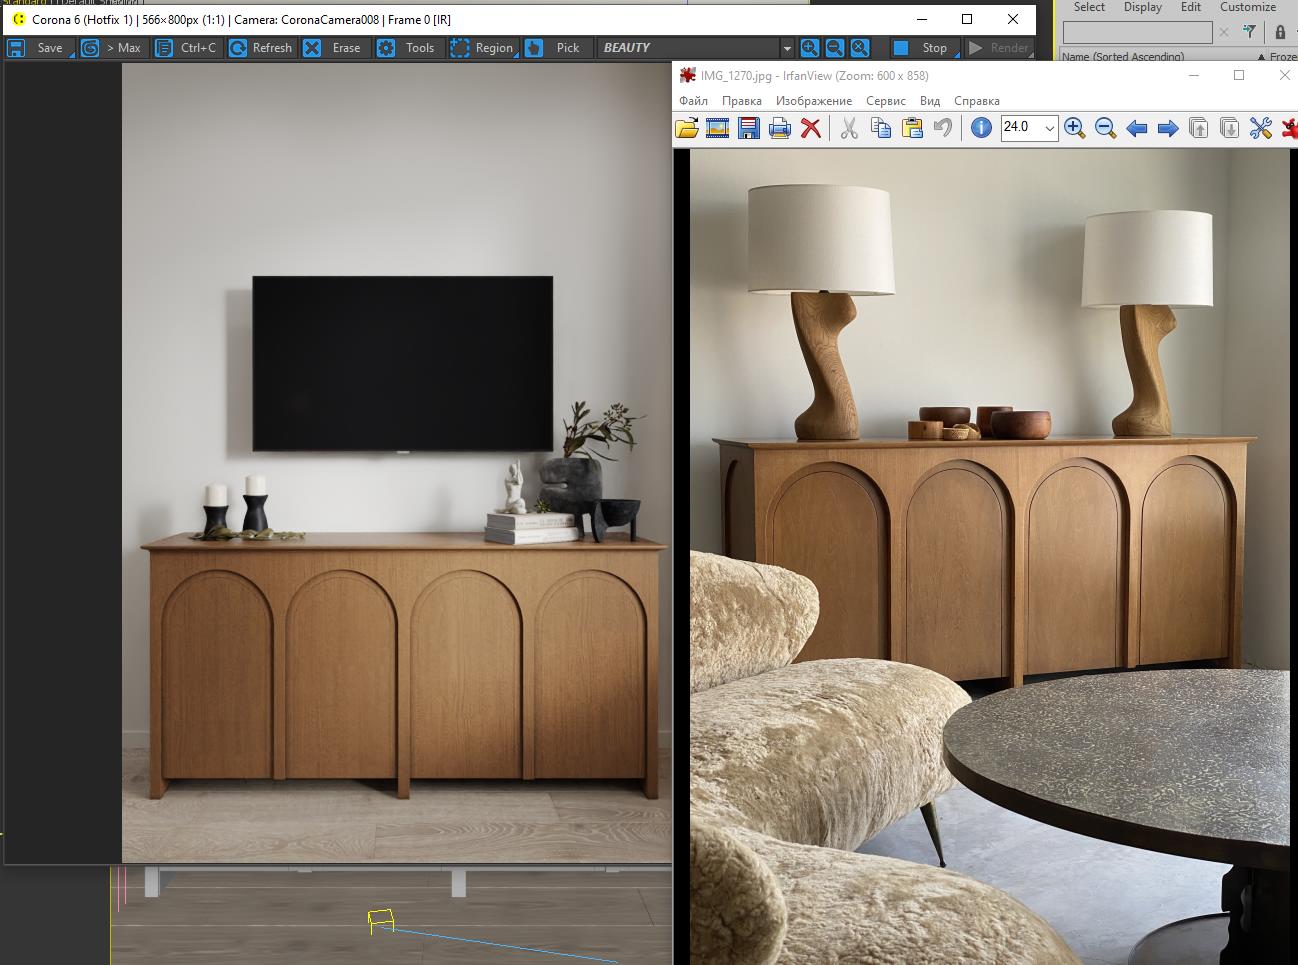Print the image in IrfanView
The height and width of the screenshot is (965, 1298).
(x=780, y=128)
